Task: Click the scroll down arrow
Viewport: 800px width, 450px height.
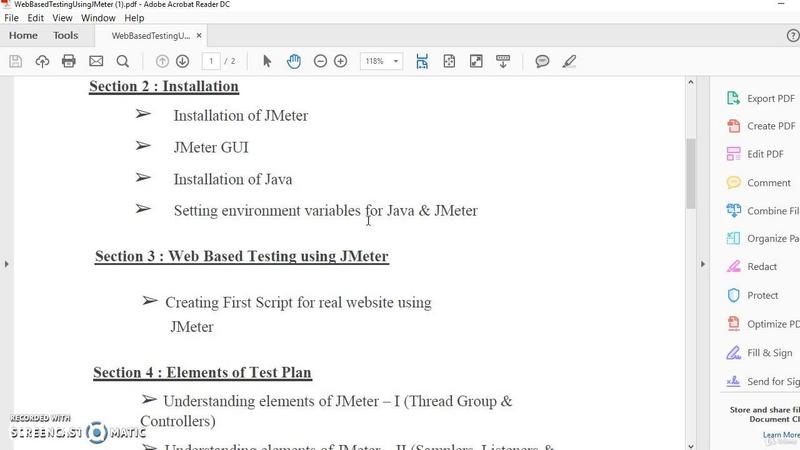Action: [x=691, y=446]
